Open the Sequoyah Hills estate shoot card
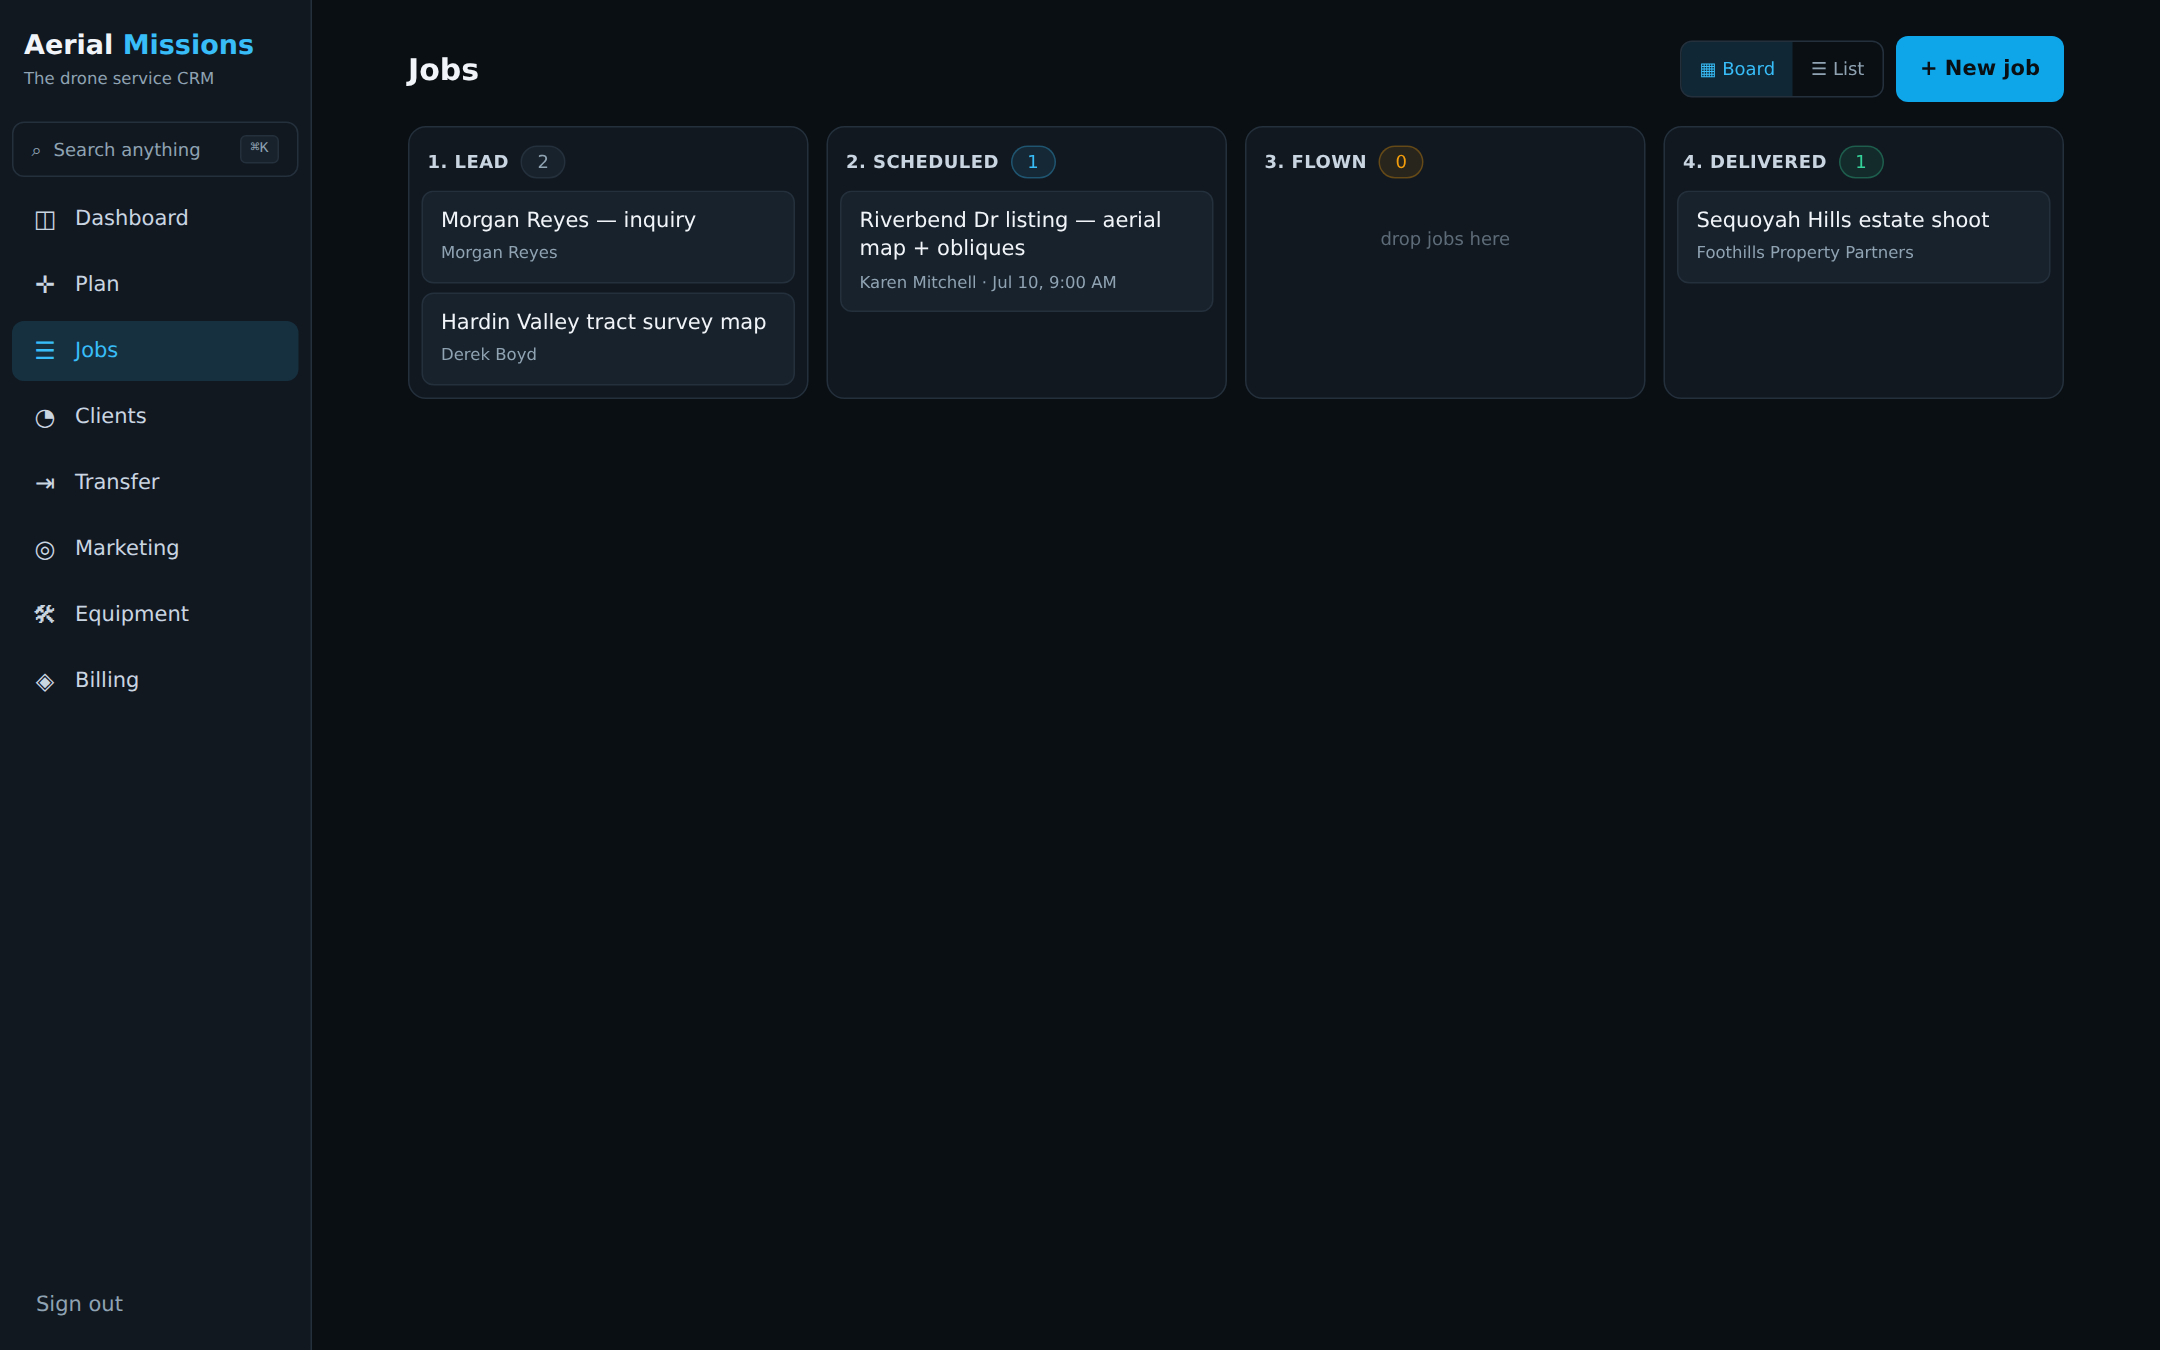 coord(1863,237)
